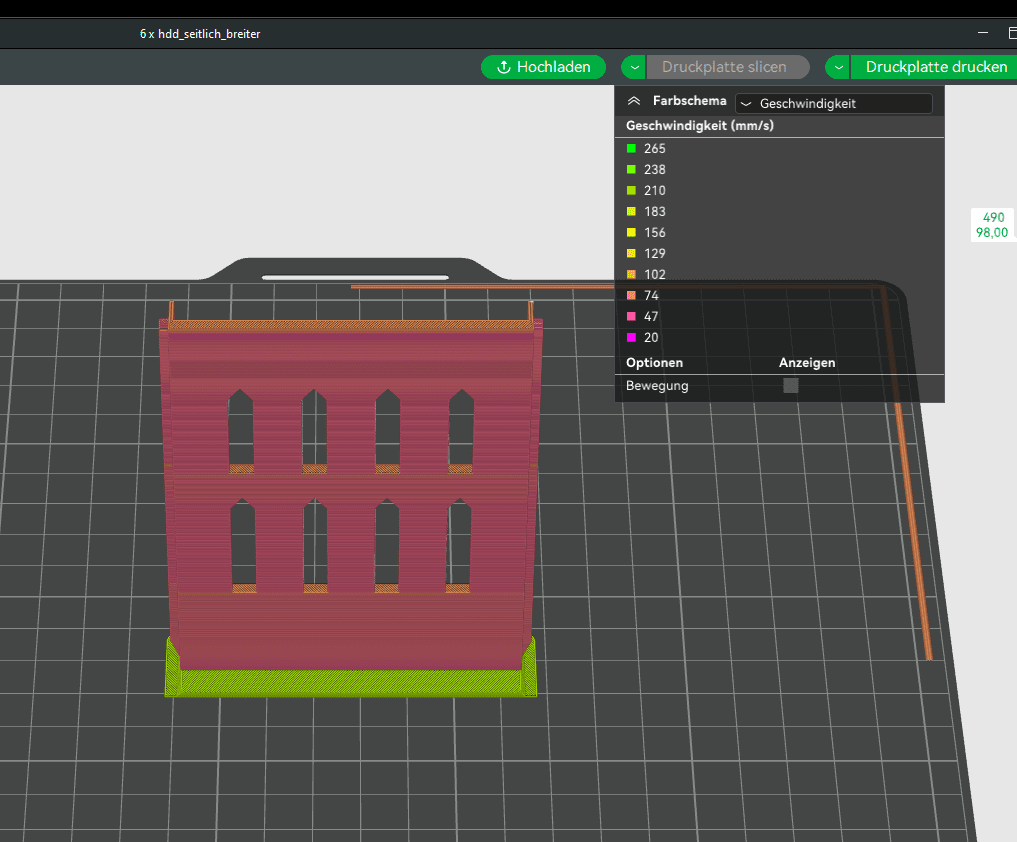Click the 74 mm/s salmon swatch
1017x842 pixels.
pyautogui.click(x=631, y=296)
